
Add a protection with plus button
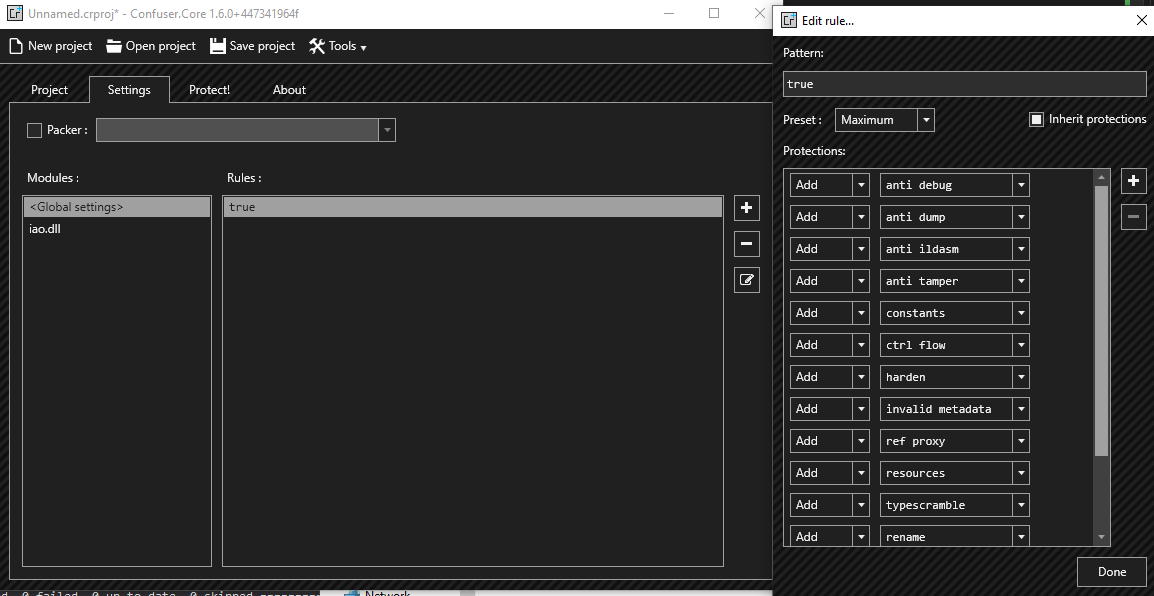(1133, 181)
